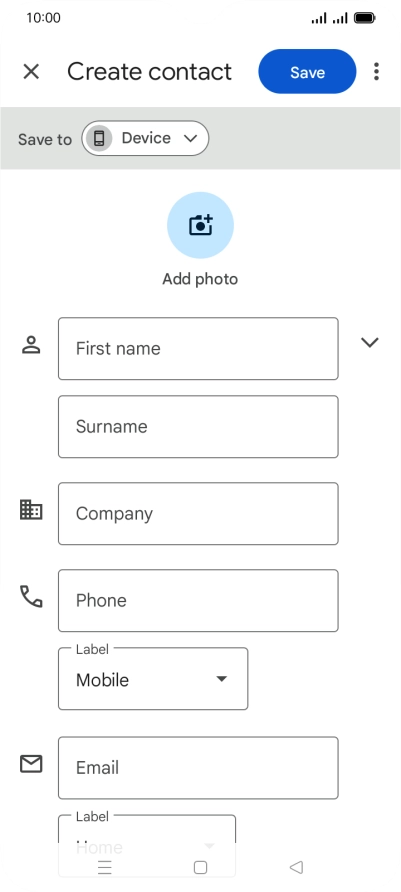Open the three-dot overflow menu
401x892 pixels.
[x=376, y=72]
